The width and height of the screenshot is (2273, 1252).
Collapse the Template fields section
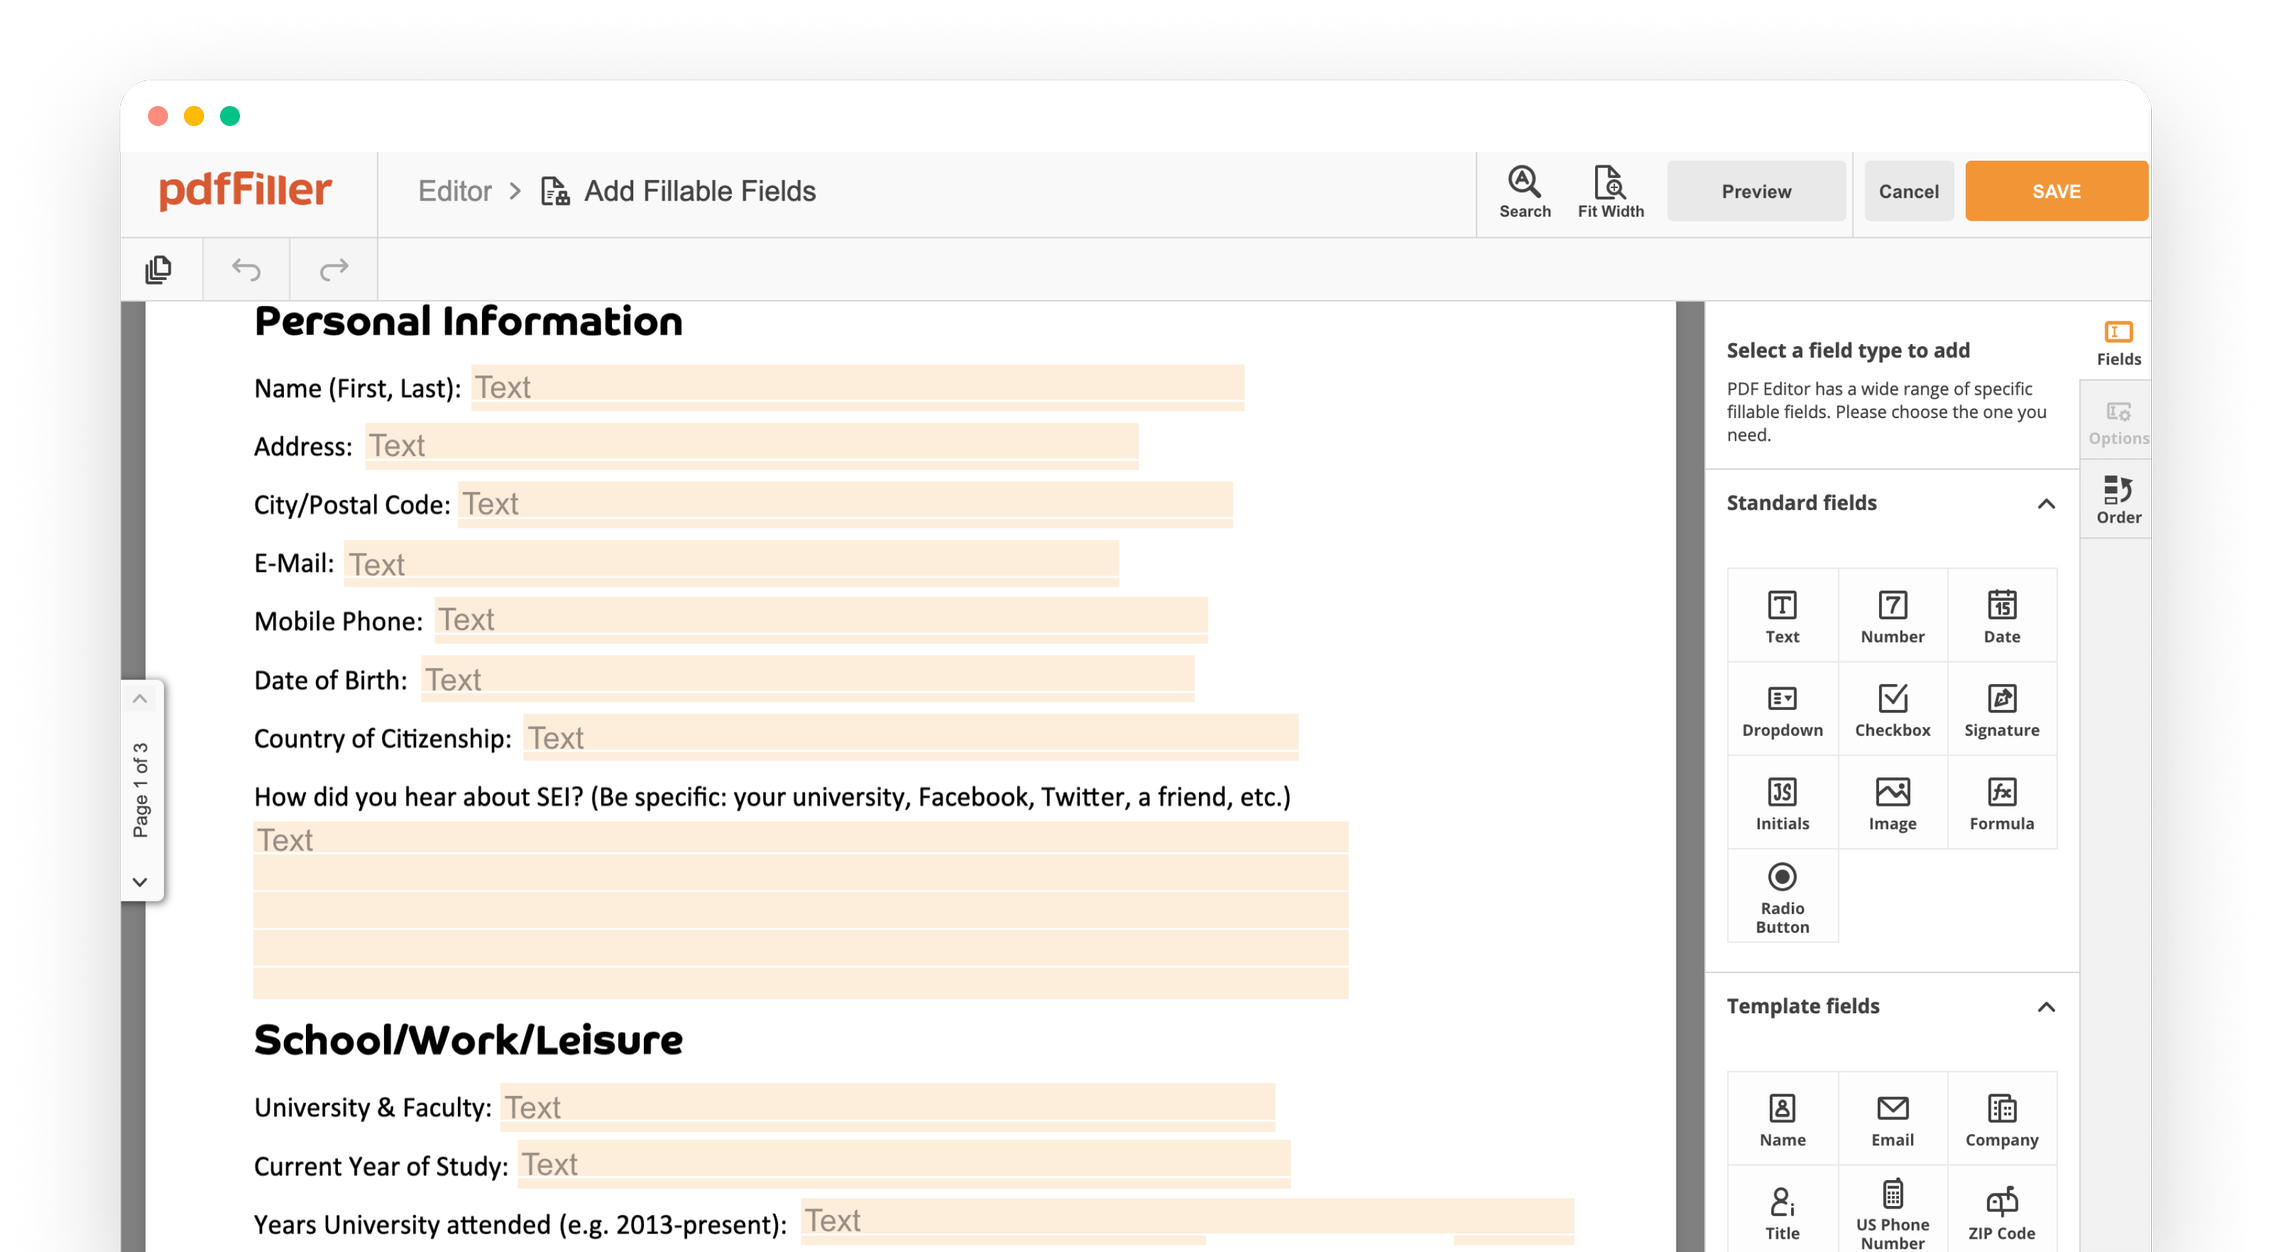(2046, 1007)
